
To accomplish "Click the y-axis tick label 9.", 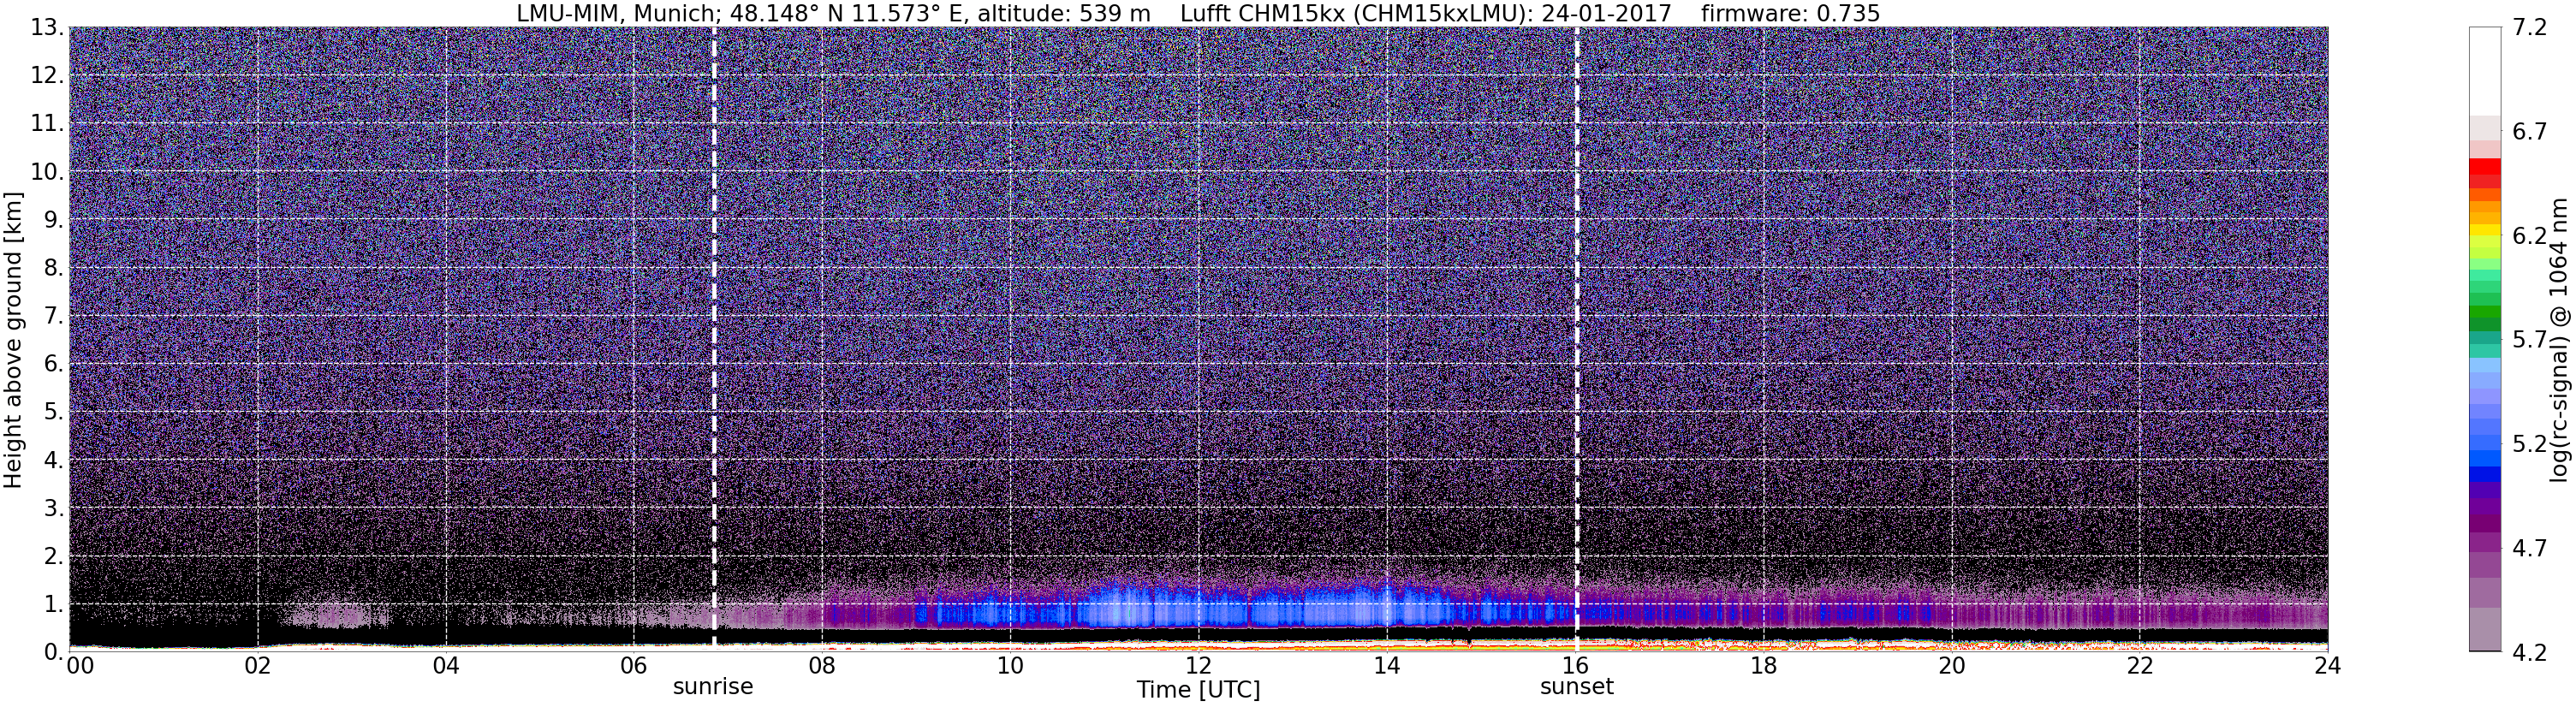I will click(55, 220).
